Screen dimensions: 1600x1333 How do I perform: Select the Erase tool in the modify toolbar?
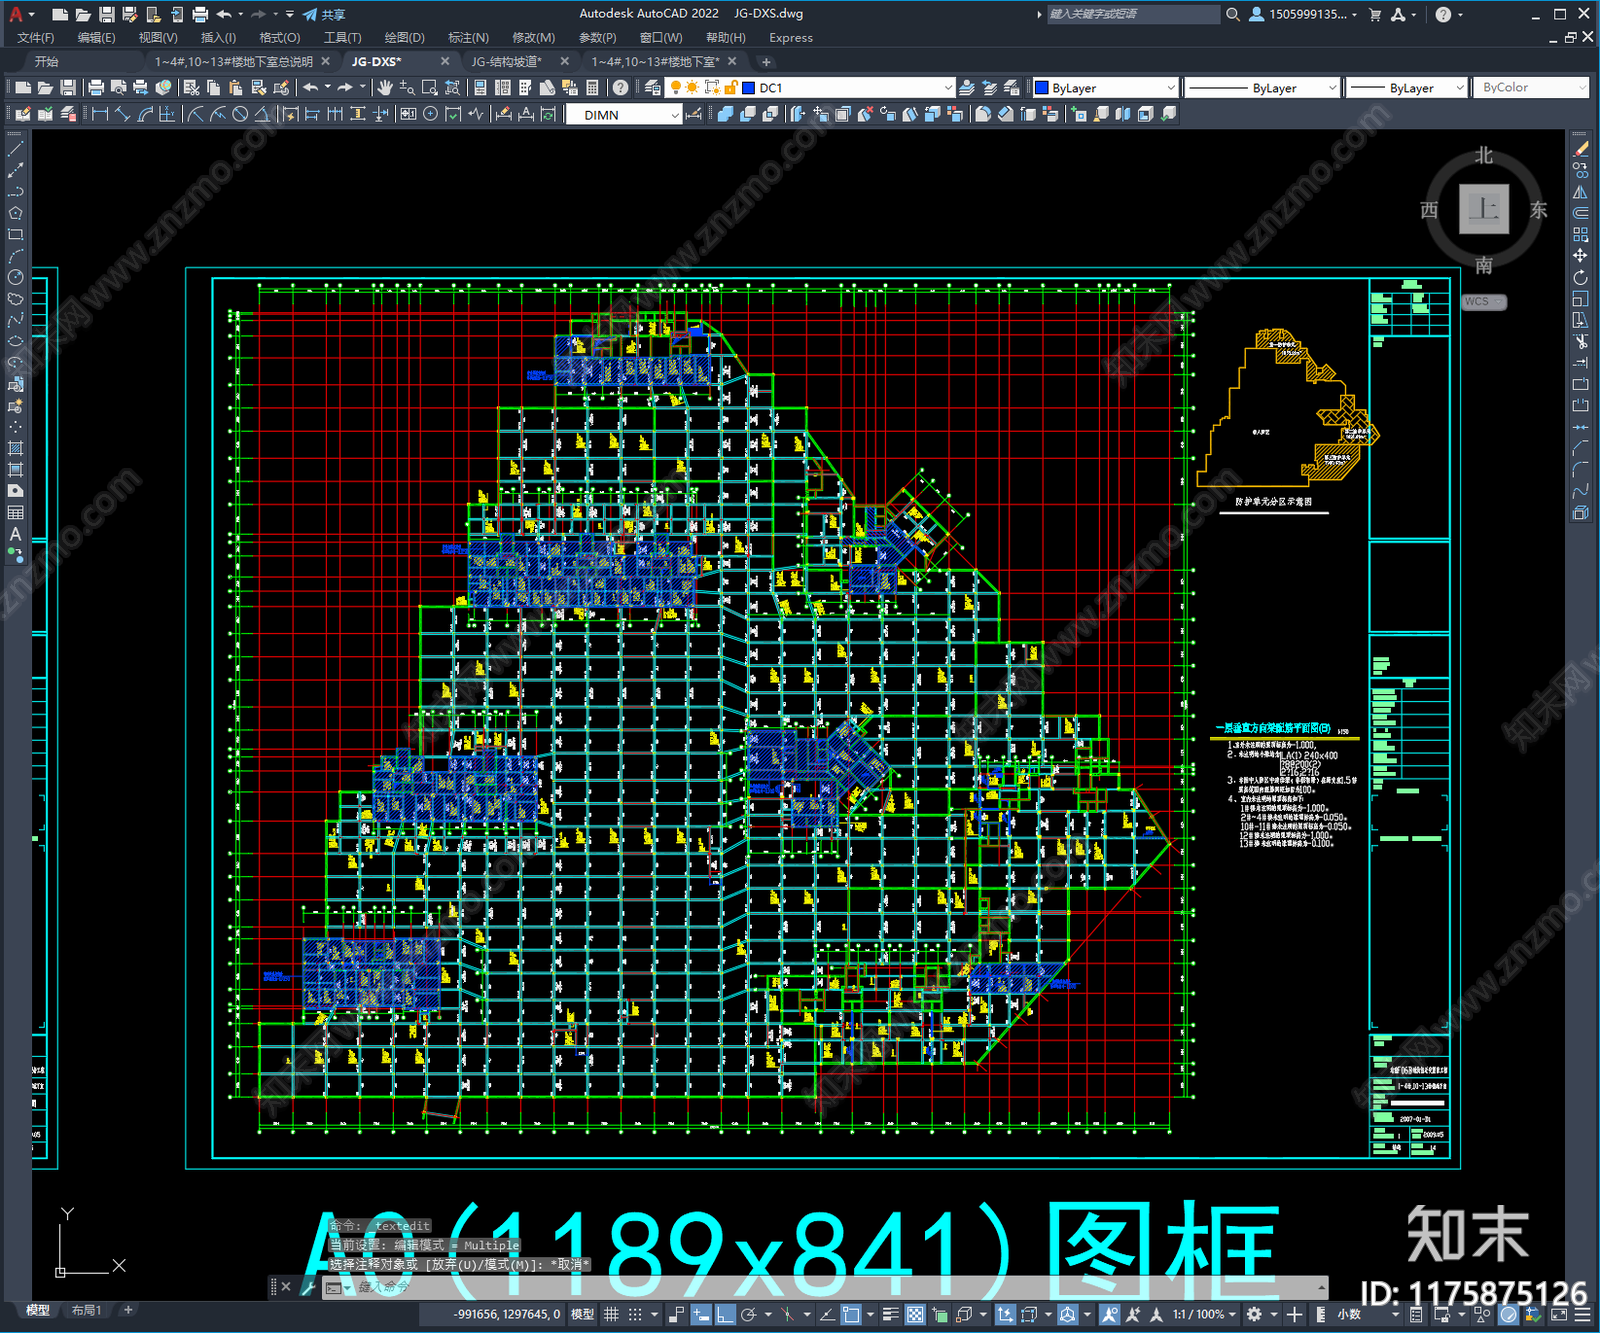click(1580, 149)
